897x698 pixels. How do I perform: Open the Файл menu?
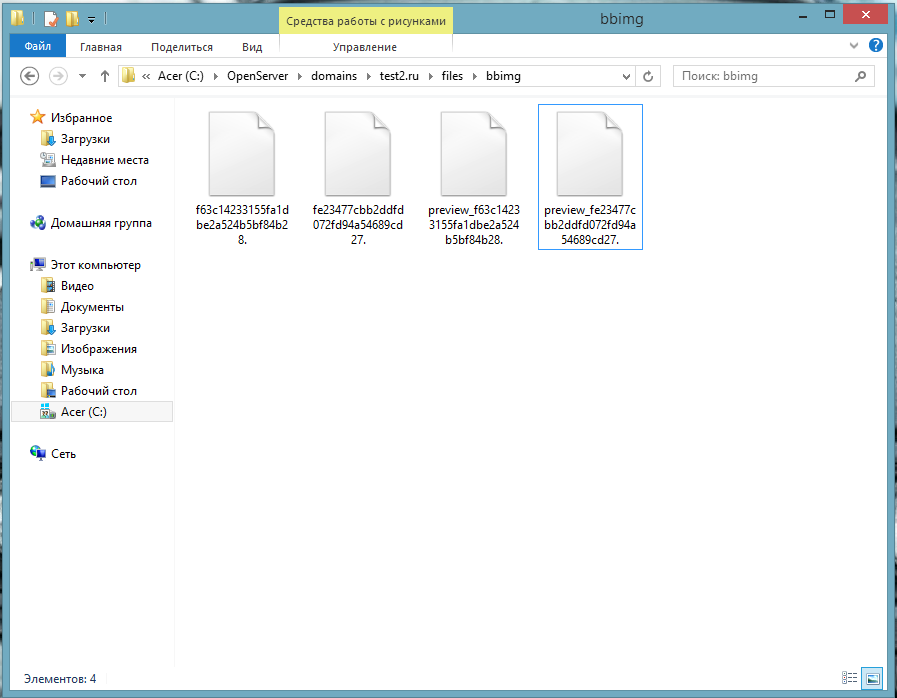point(38,46)
